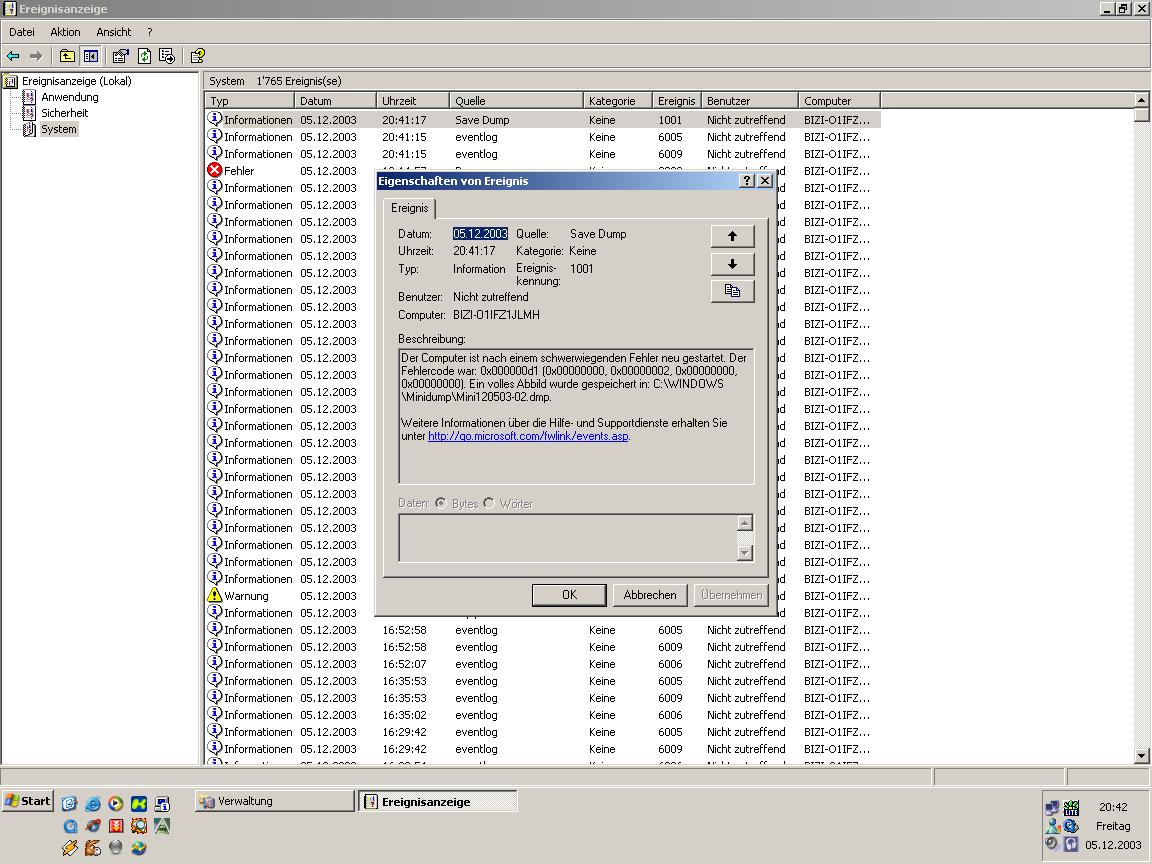Launch Internet Explorer from quick launch
This screenshot has height=864, width=1152.
click(x=93, y=803)
